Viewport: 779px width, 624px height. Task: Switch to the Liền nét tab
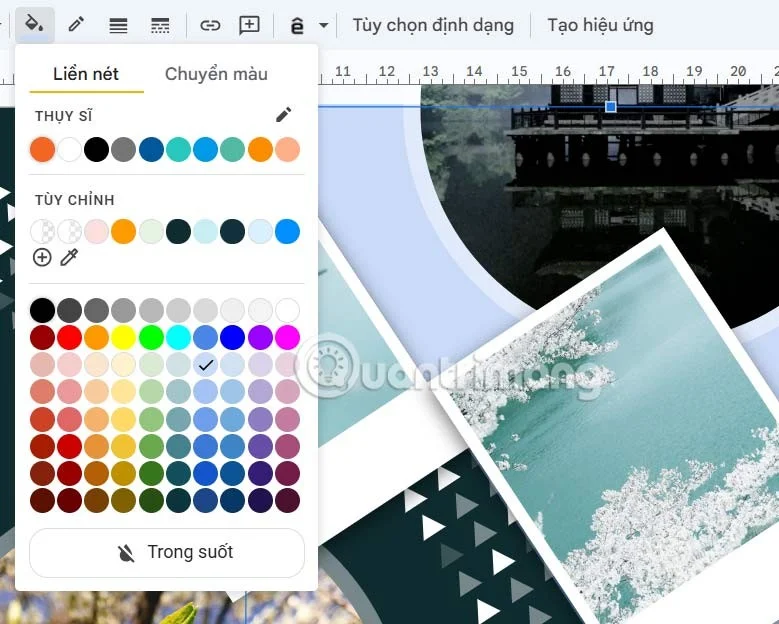86,74
